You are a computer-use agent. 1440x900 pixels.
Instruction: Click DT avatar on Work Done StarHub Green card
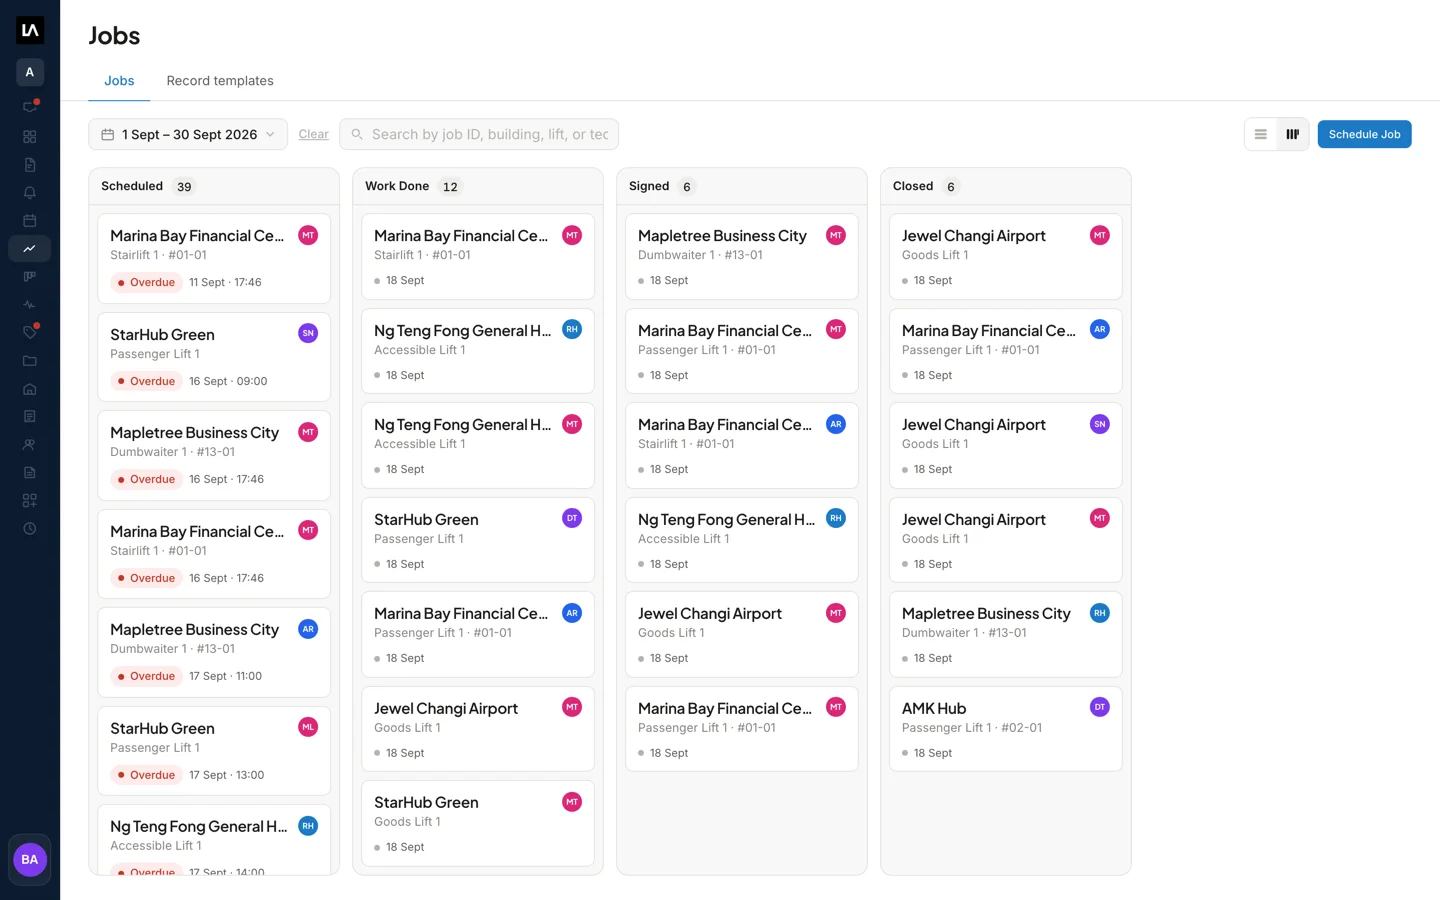(572, 518)
